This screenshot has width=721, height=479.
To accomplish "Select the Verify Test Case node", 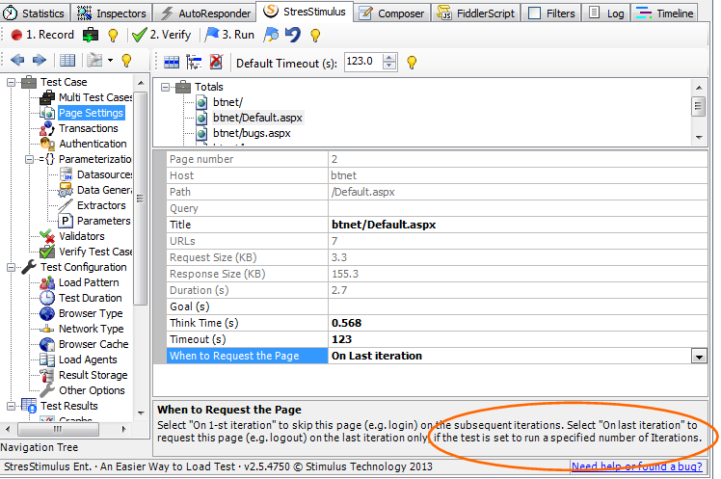I will [95, 252].
